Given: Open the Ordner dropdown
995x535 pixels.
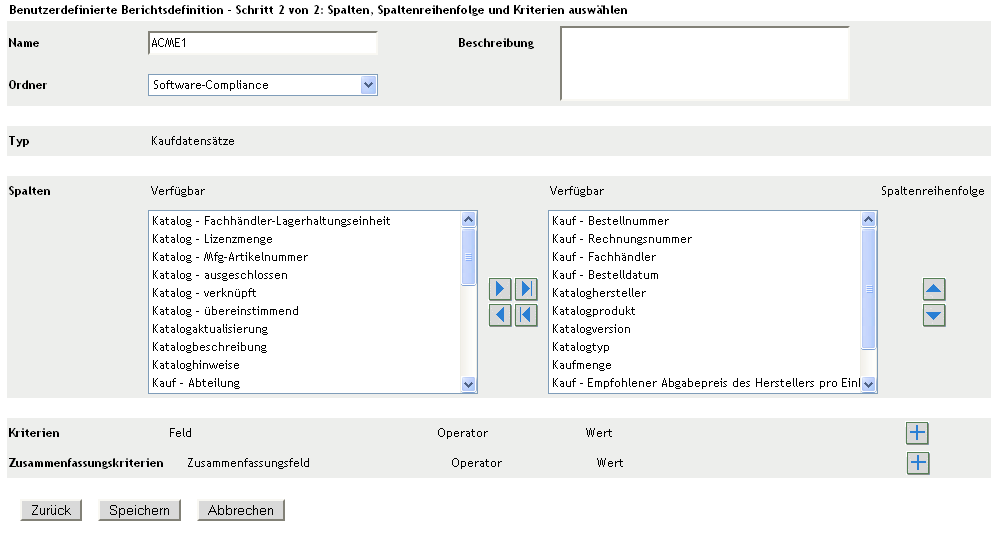Looking at the screenshot, I should pos(369,85).
